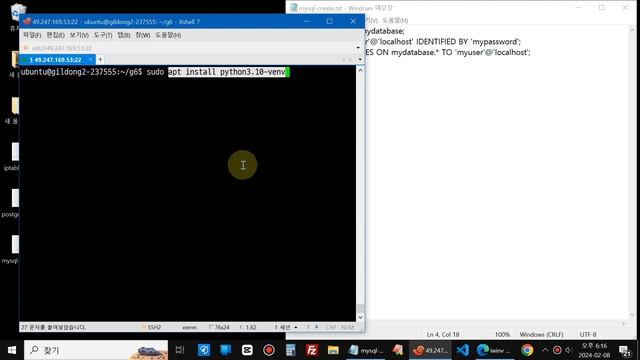Click the xterm status bar entry
This screenshot has height=360, width=640.
point(189,327)
